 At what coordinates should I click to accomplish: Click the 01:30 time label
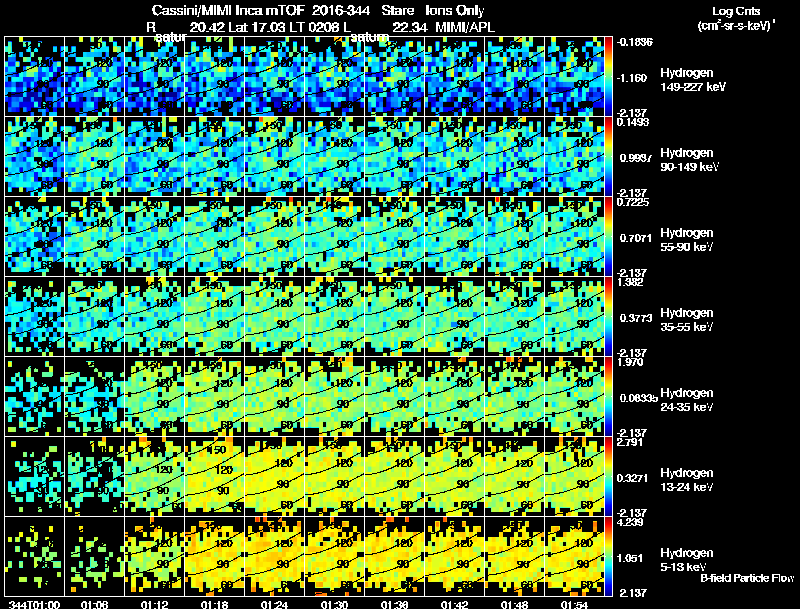point(335,605)
